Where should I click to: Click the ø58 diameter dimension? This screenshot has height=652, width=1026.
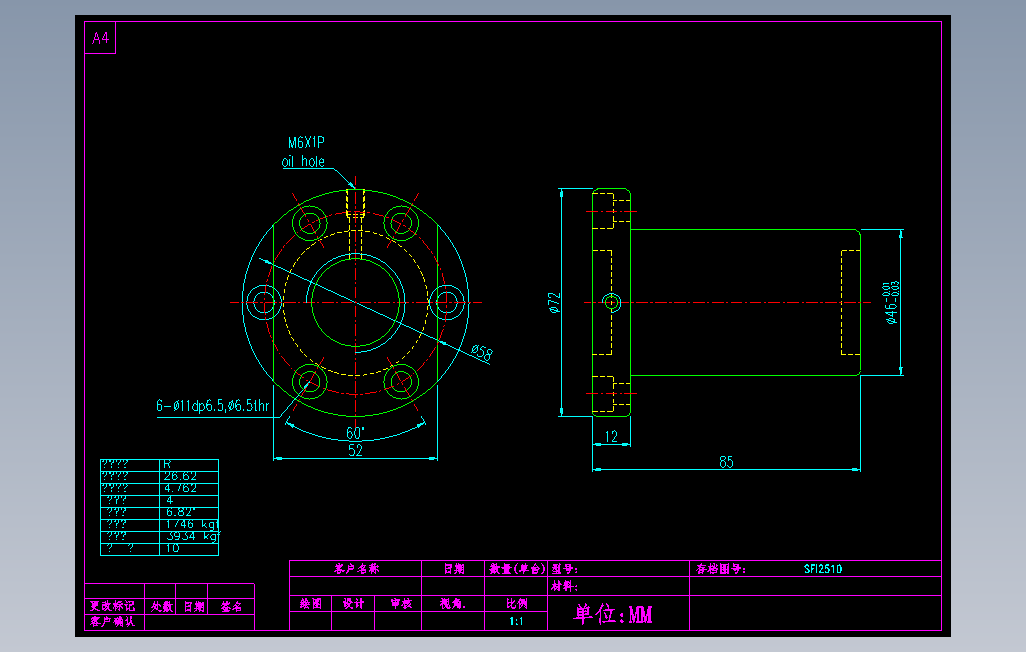click(482, 353)
